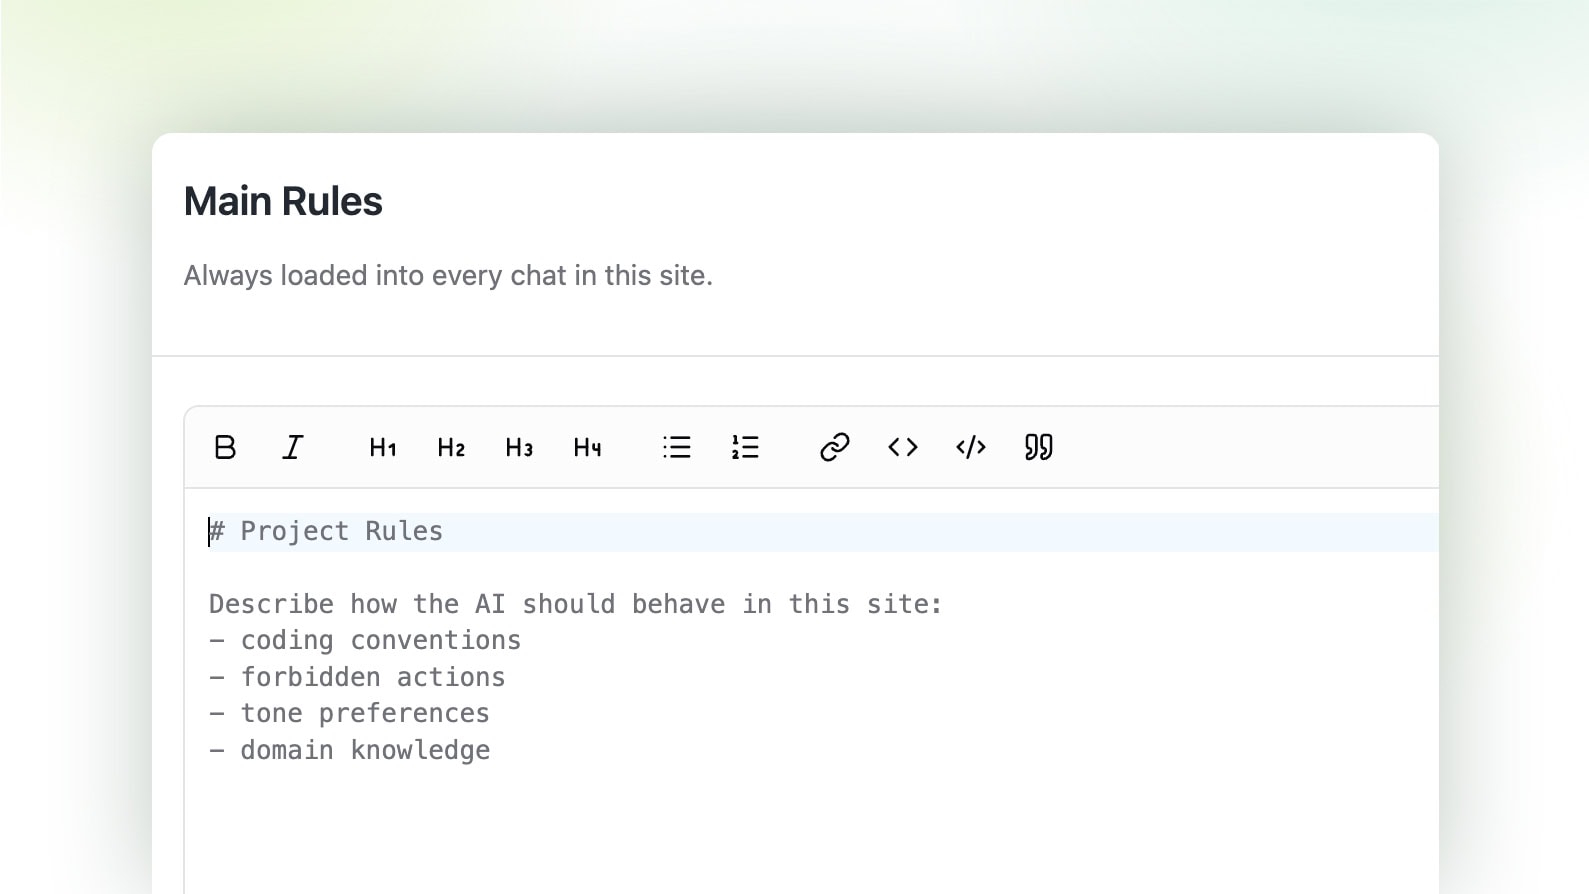Click the '- forbidden actions' line
Screen dimensions: 1589x894
point(357,677)
